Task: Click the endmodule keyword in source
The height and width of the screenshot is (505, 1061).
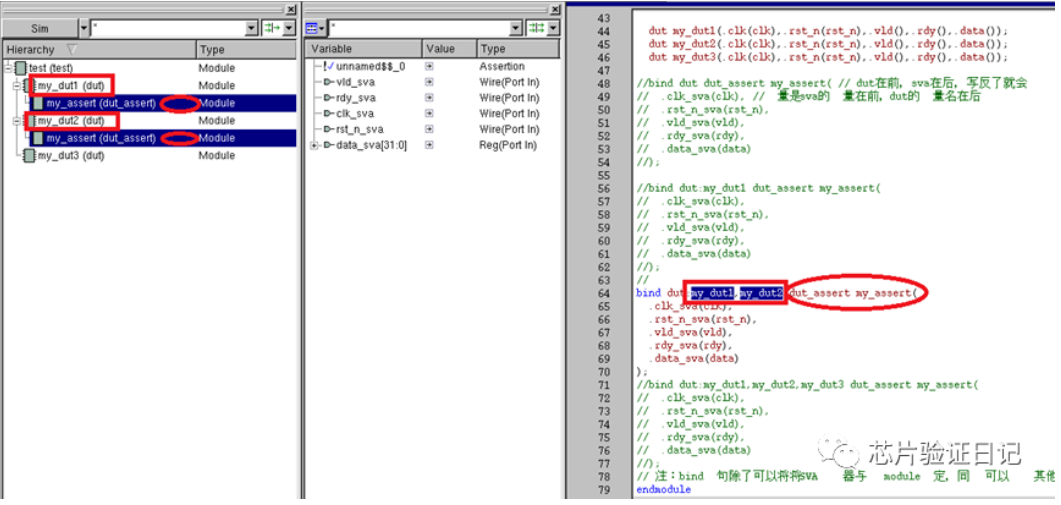Action: click(x=664, y=489)
